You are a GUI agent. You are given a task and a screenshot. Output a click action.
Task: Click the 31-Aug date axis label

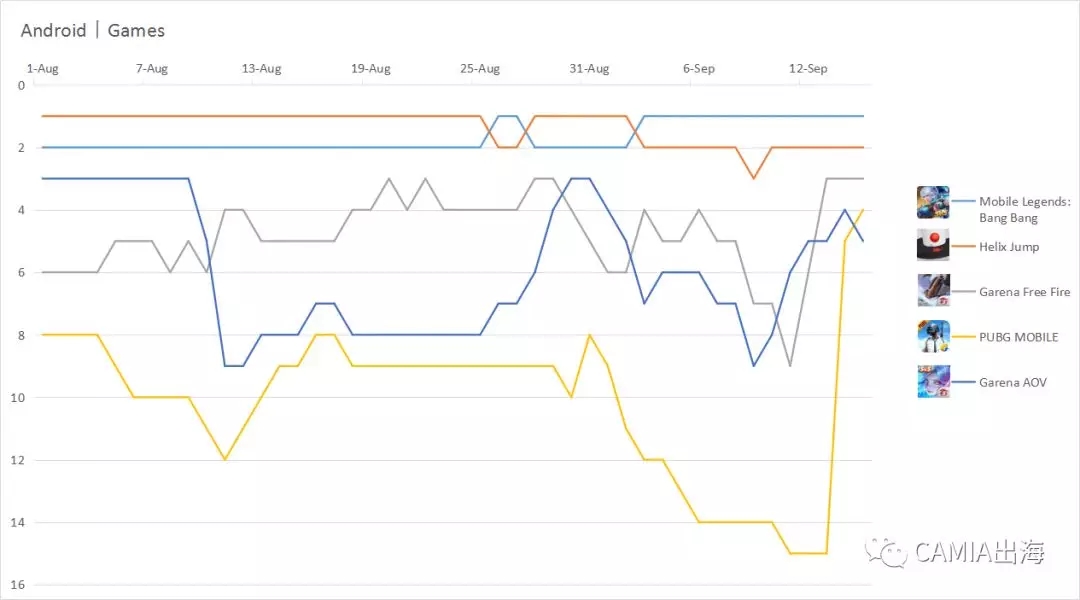click(589, 69)
